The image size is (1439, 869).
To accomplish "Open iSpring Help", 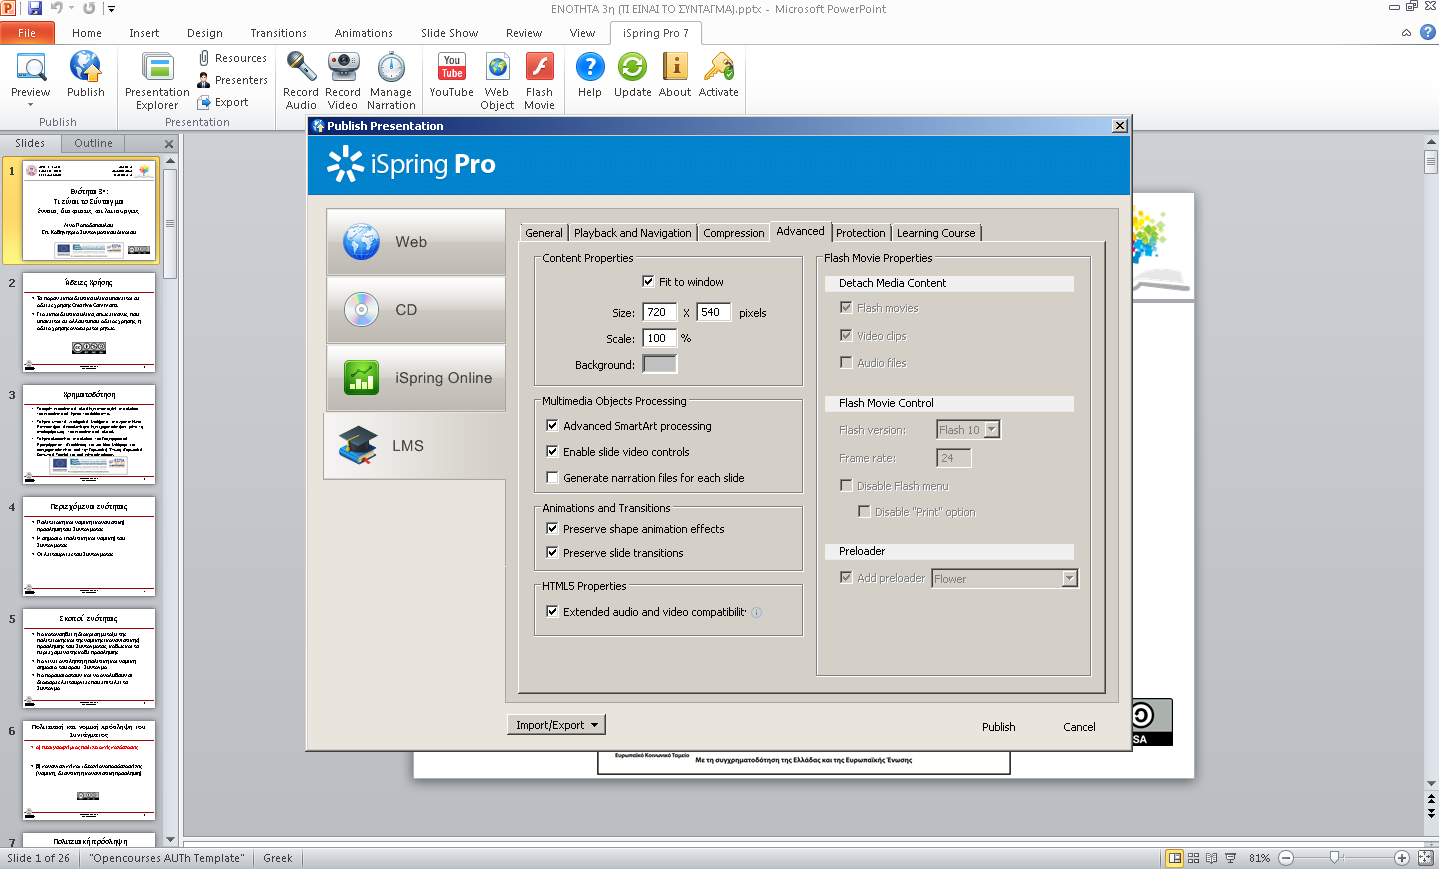I will pos(590,75).
